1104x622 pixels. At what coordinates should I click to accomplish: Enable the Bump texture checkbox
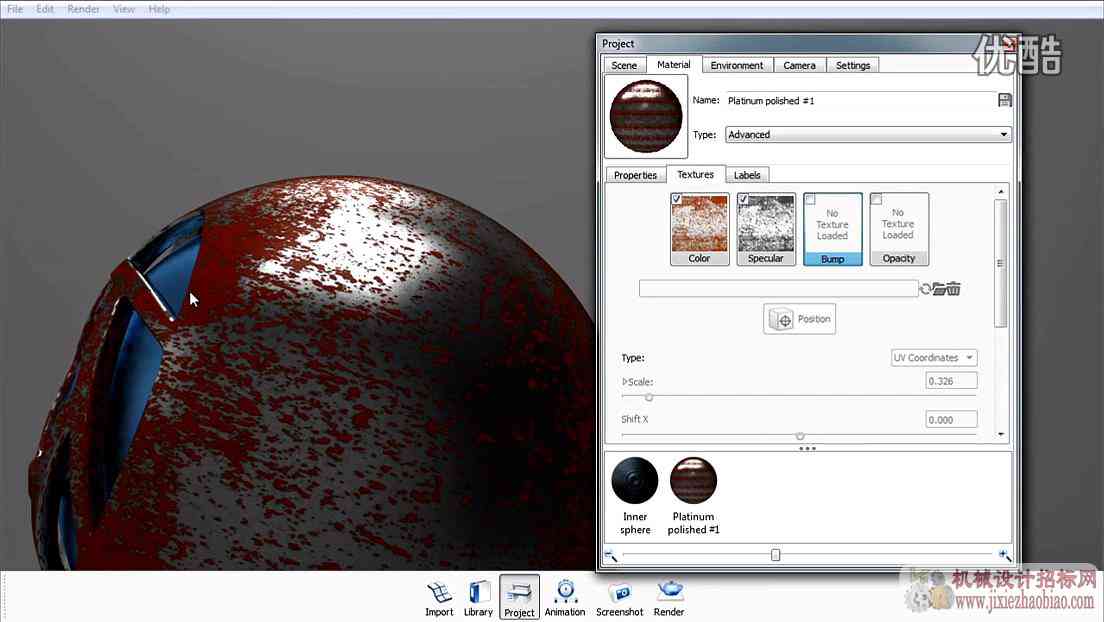pos(810,200)
